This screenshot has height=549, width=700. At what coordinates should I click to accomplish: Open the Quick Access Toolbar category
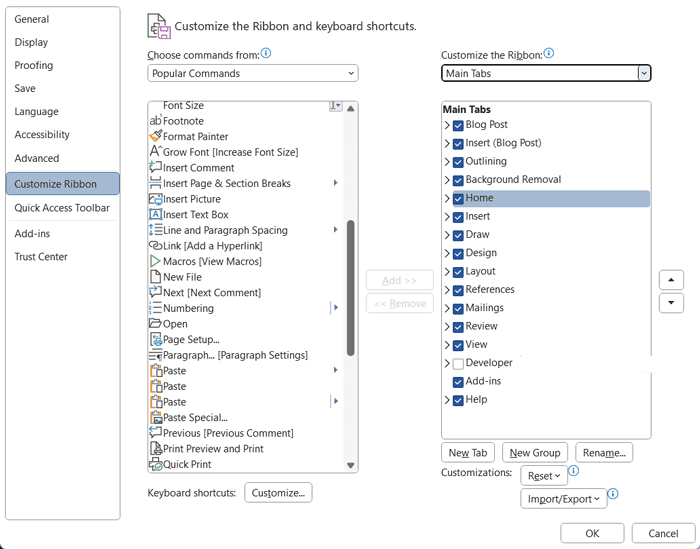tap(61, 208)
